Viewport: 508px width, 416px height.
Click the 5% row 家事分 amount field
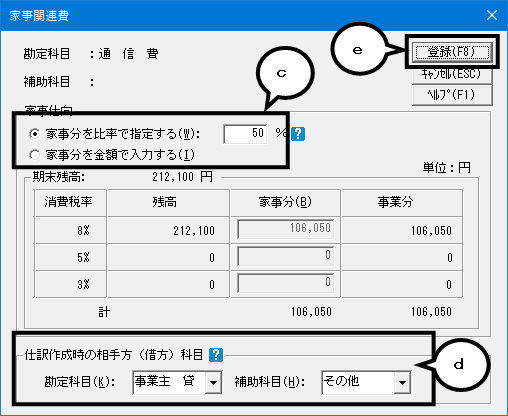tap(286, 256)
